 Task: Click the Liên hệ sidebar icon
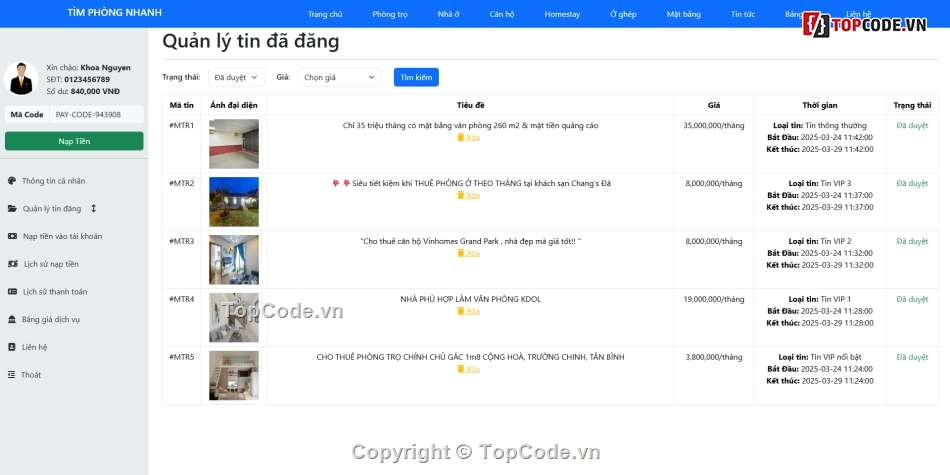coord(12,347)
